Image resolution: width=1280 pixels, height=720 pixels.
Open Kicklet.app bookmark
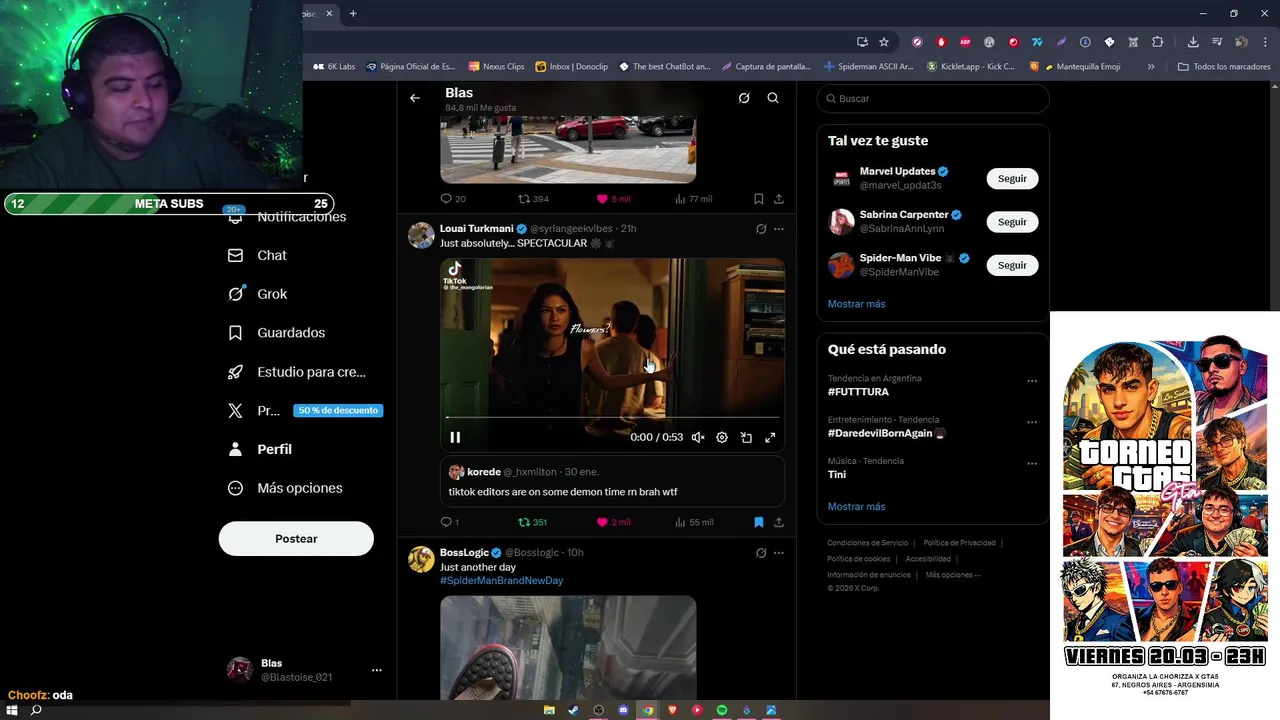(971, 67)
